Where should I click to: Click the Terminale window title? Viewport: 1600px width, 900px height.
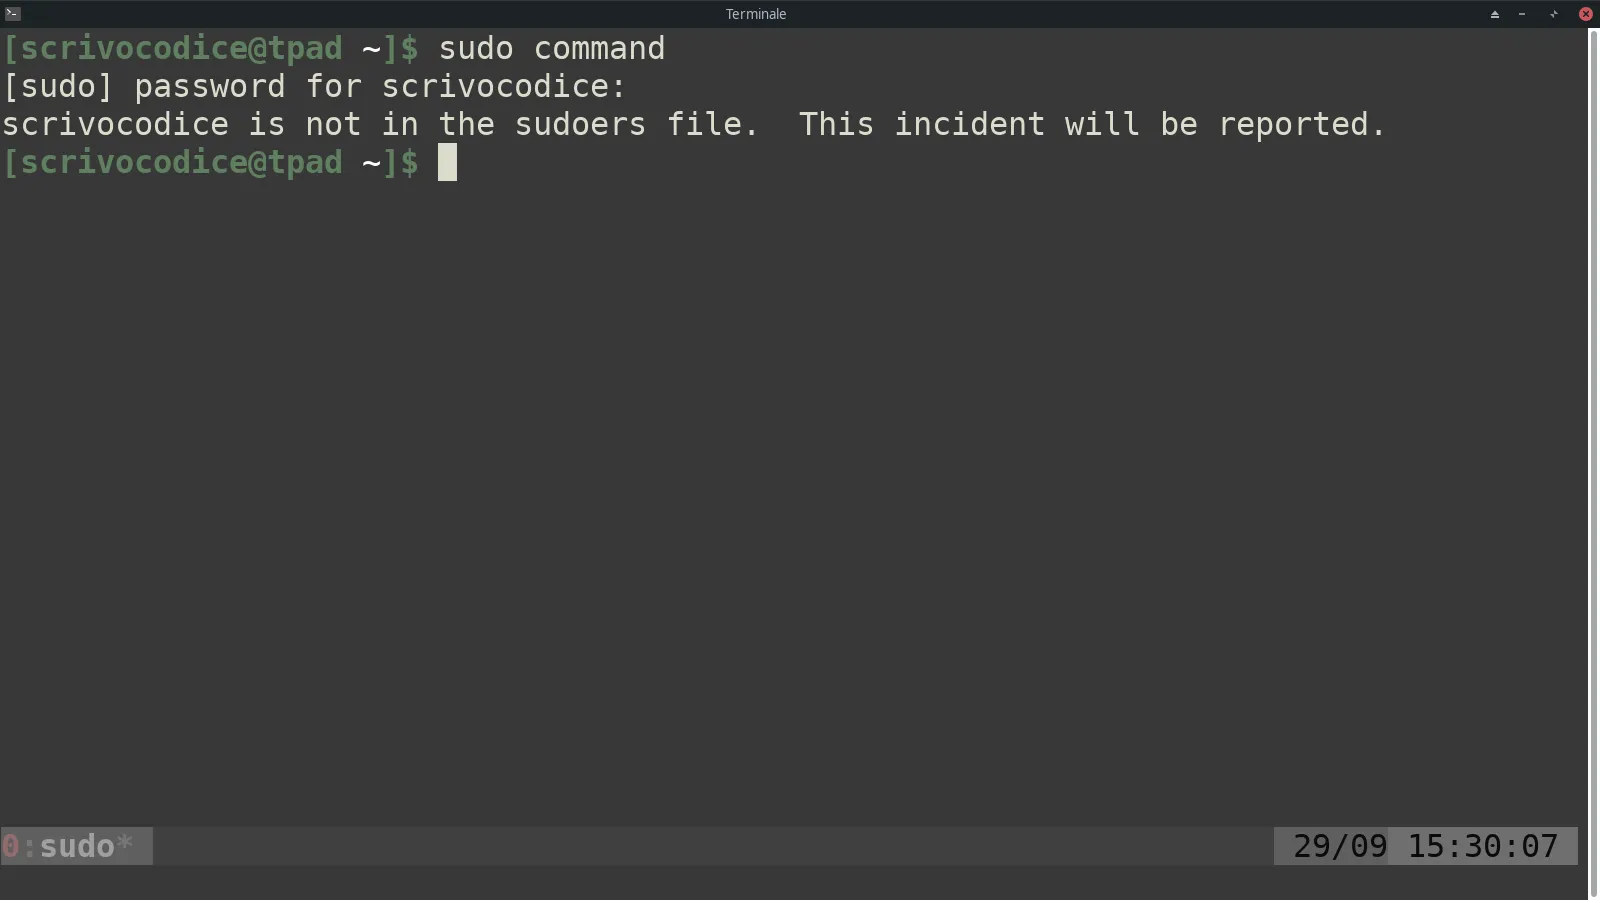[x=755, y=13]
